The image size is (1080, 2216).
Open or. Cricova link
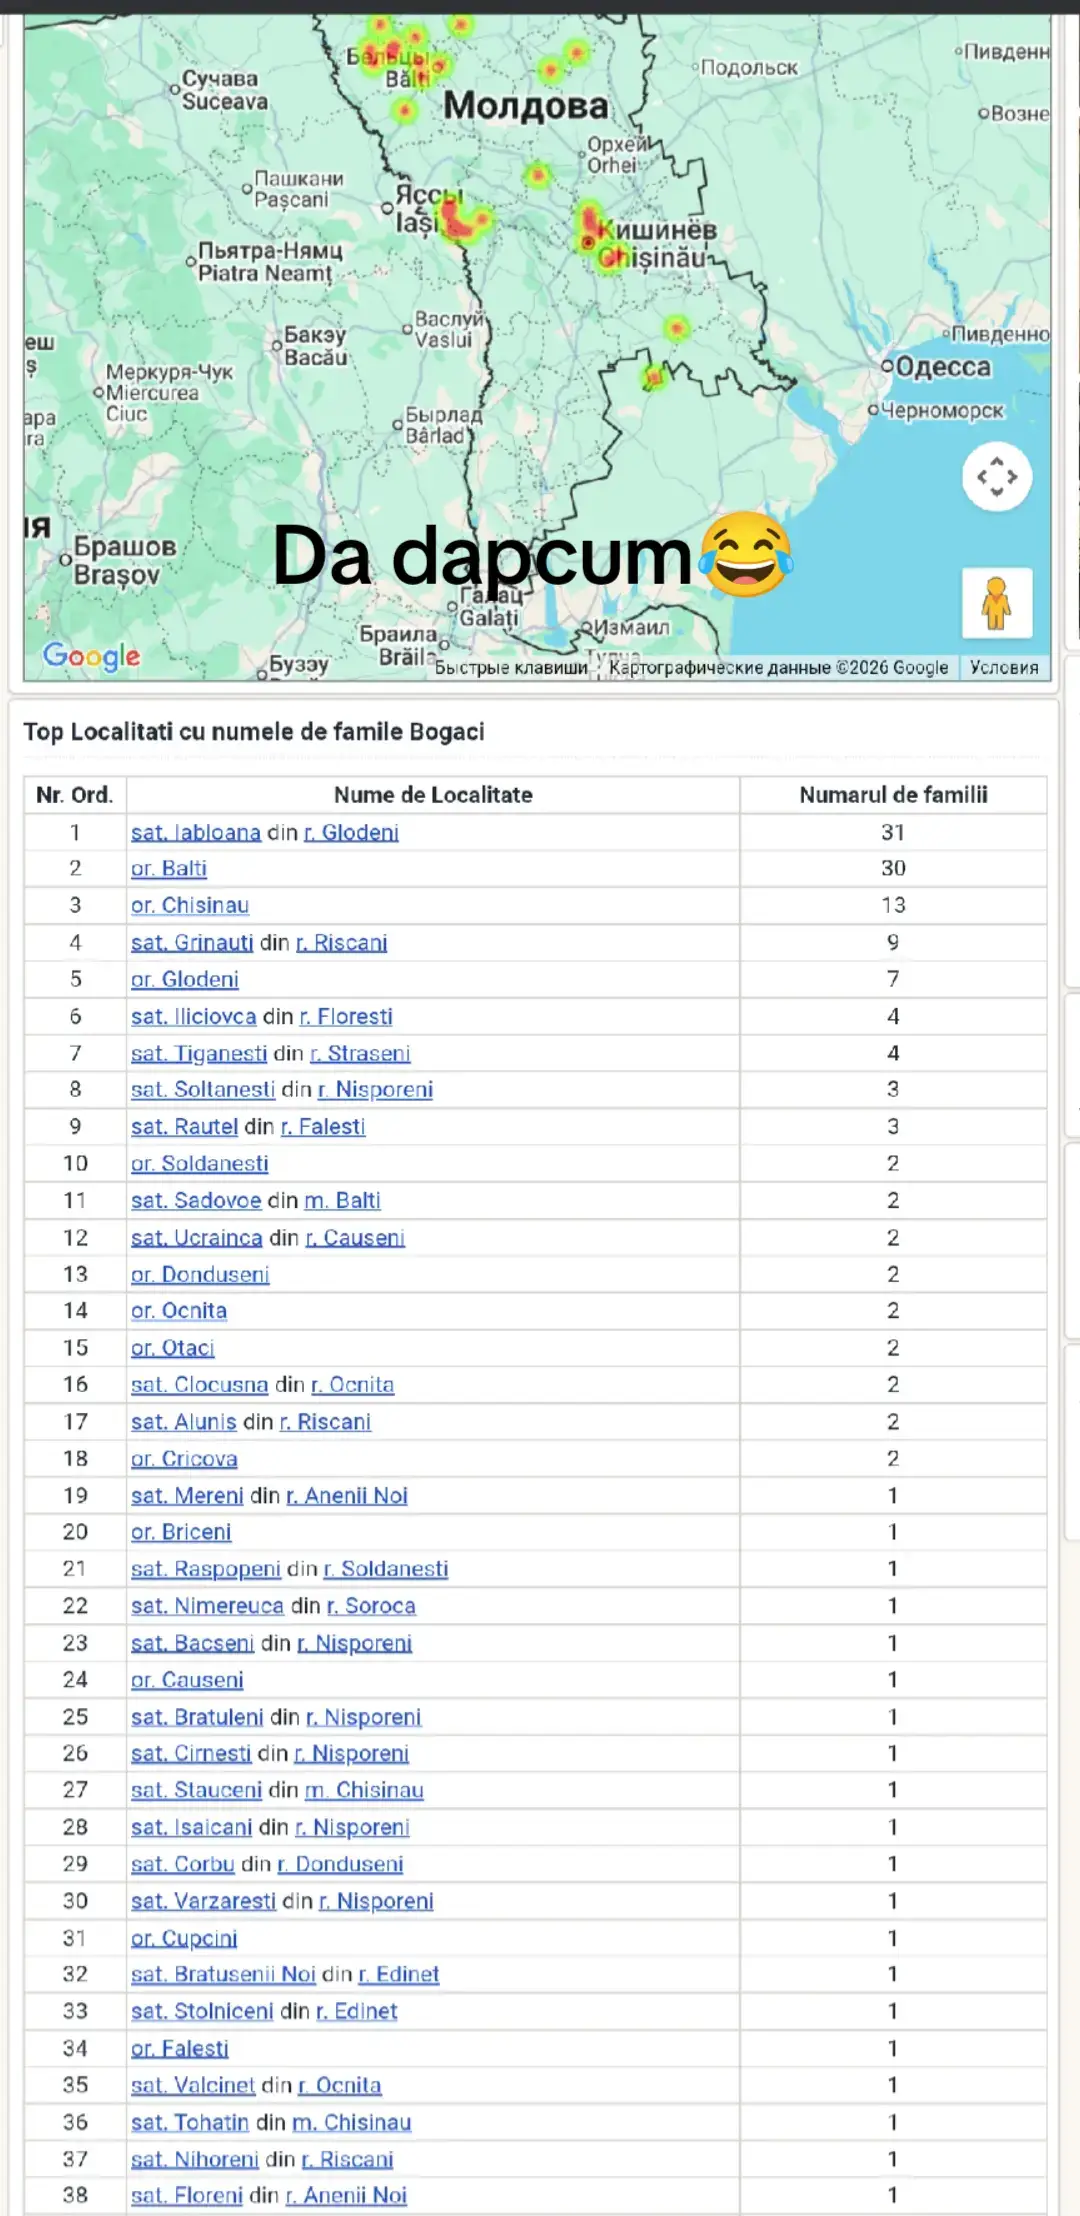click(x=184, y=1458)
